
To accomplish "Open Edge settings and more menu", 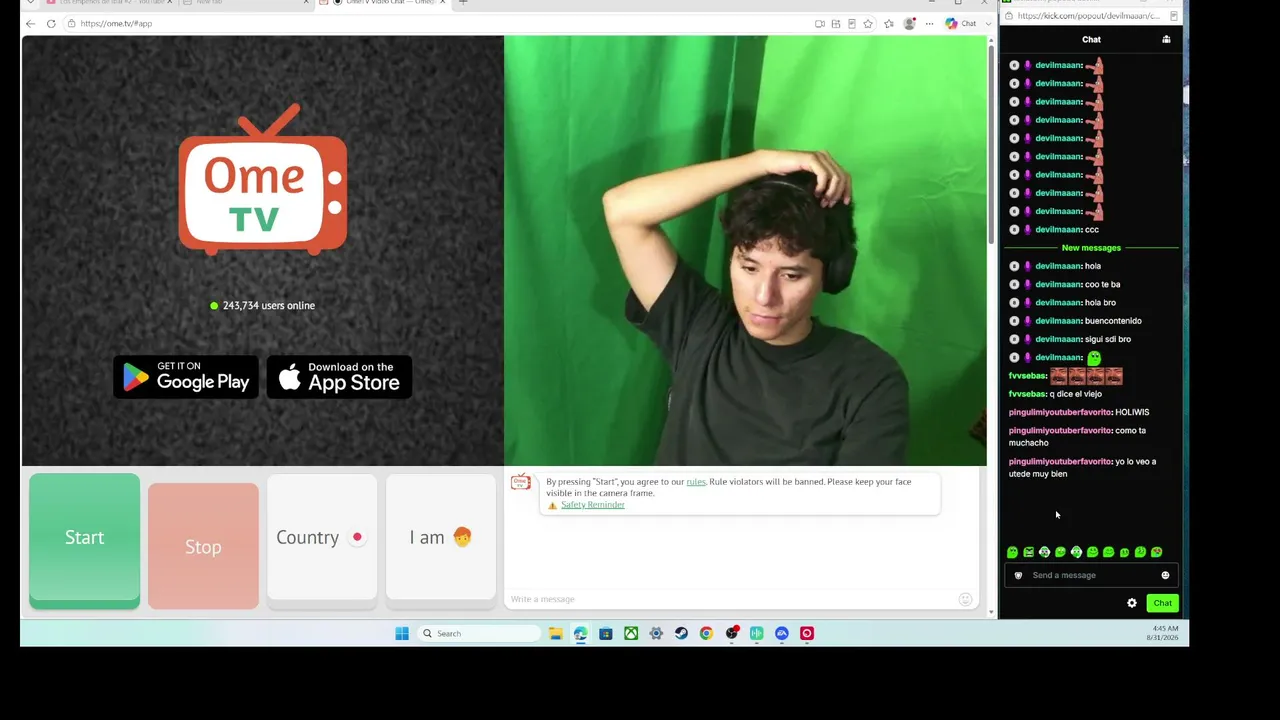I will point(929,23).
